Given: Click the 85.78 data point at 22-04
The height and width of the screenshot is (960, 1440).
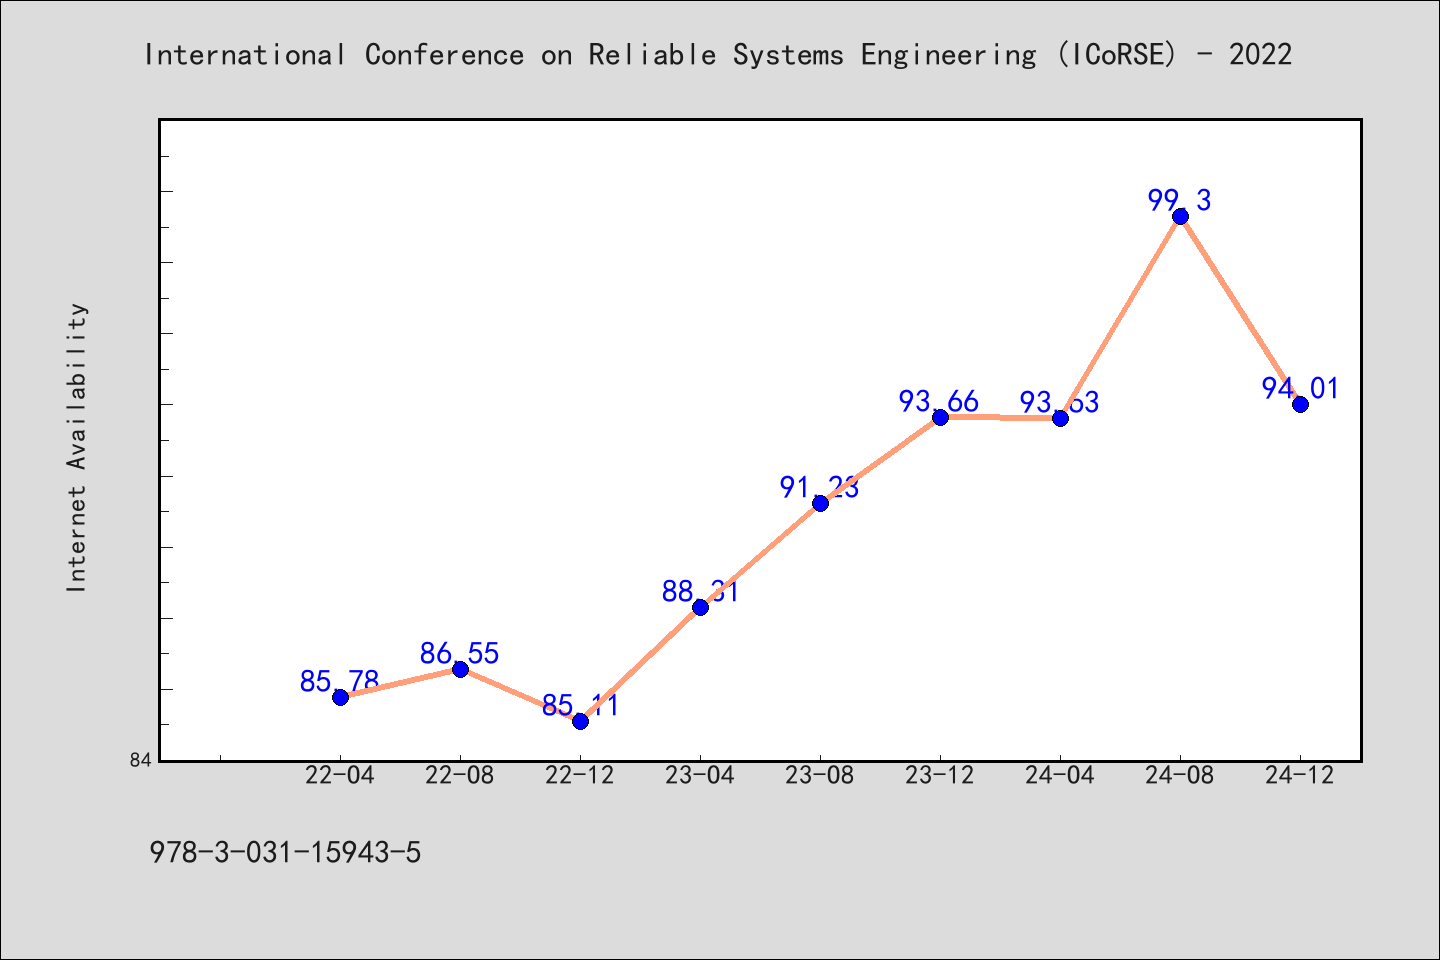Looking at the screenshot, I should (x=340, y=697).
